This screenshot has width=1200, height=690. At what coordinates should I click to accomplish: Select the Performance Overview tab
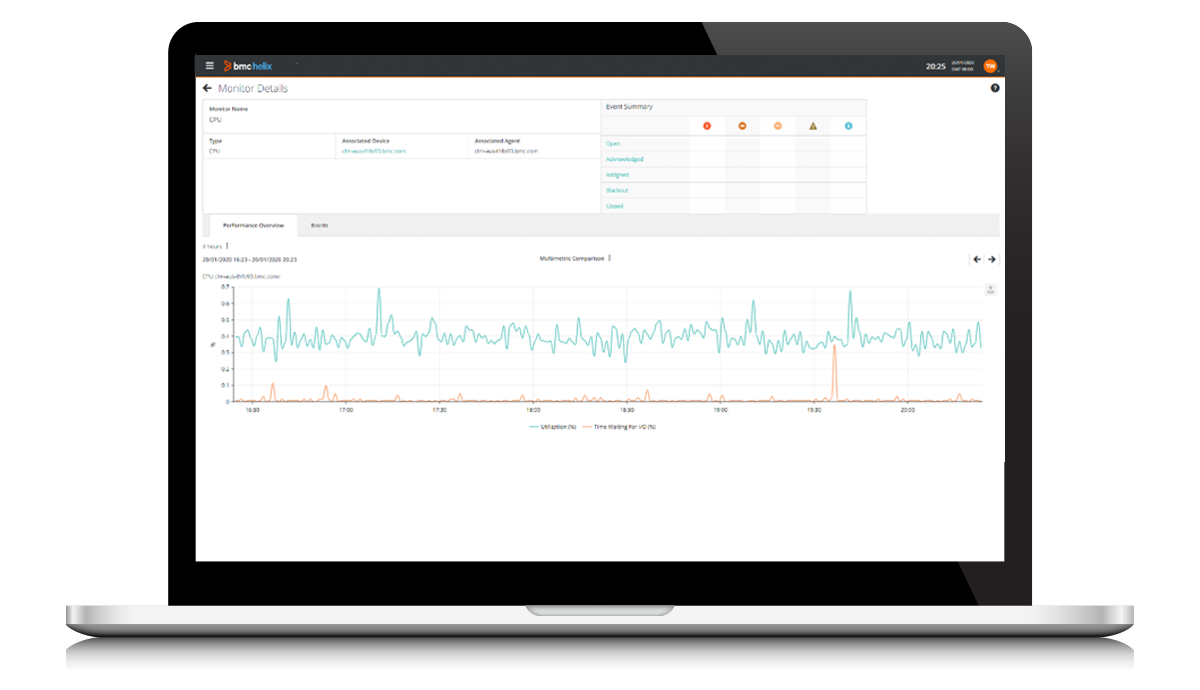[254, 226]
